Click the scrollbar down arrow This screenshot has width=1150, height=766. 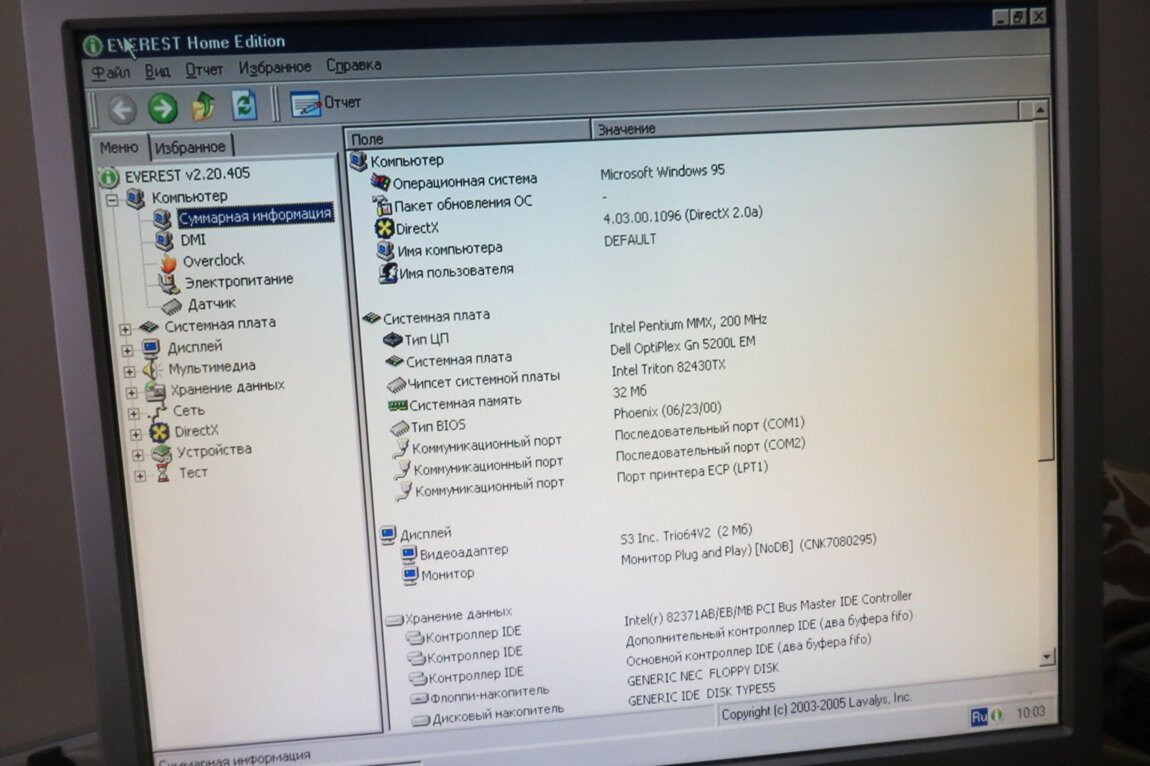(1047, 657)
